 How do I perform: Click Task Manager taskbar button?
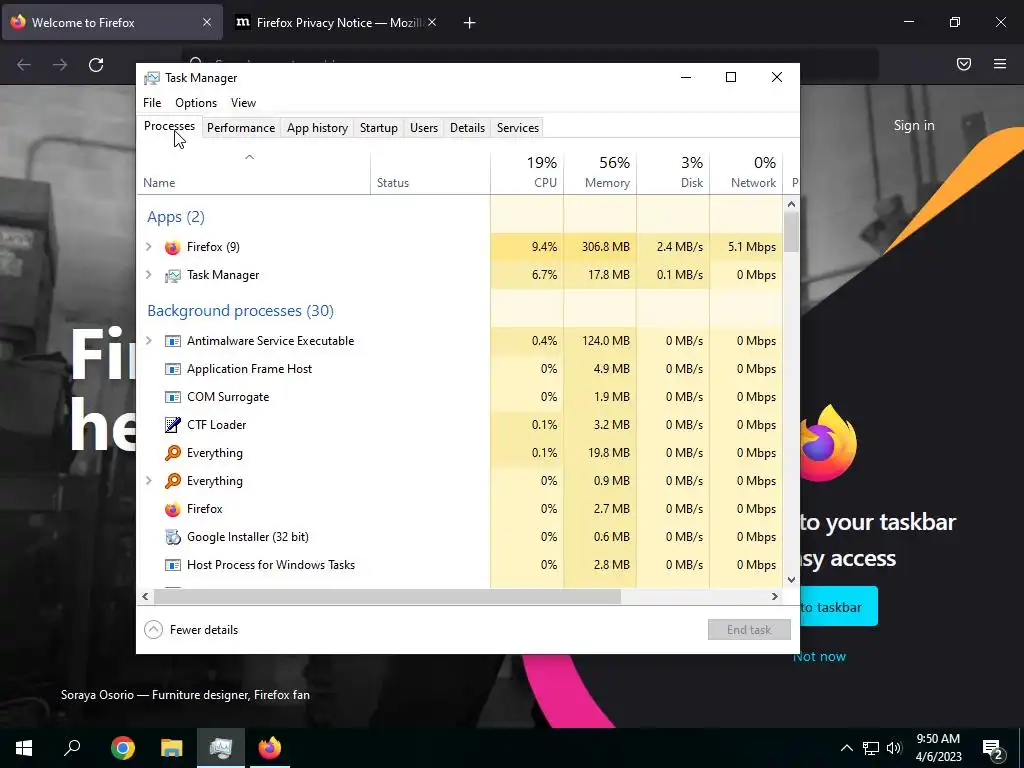221,748
